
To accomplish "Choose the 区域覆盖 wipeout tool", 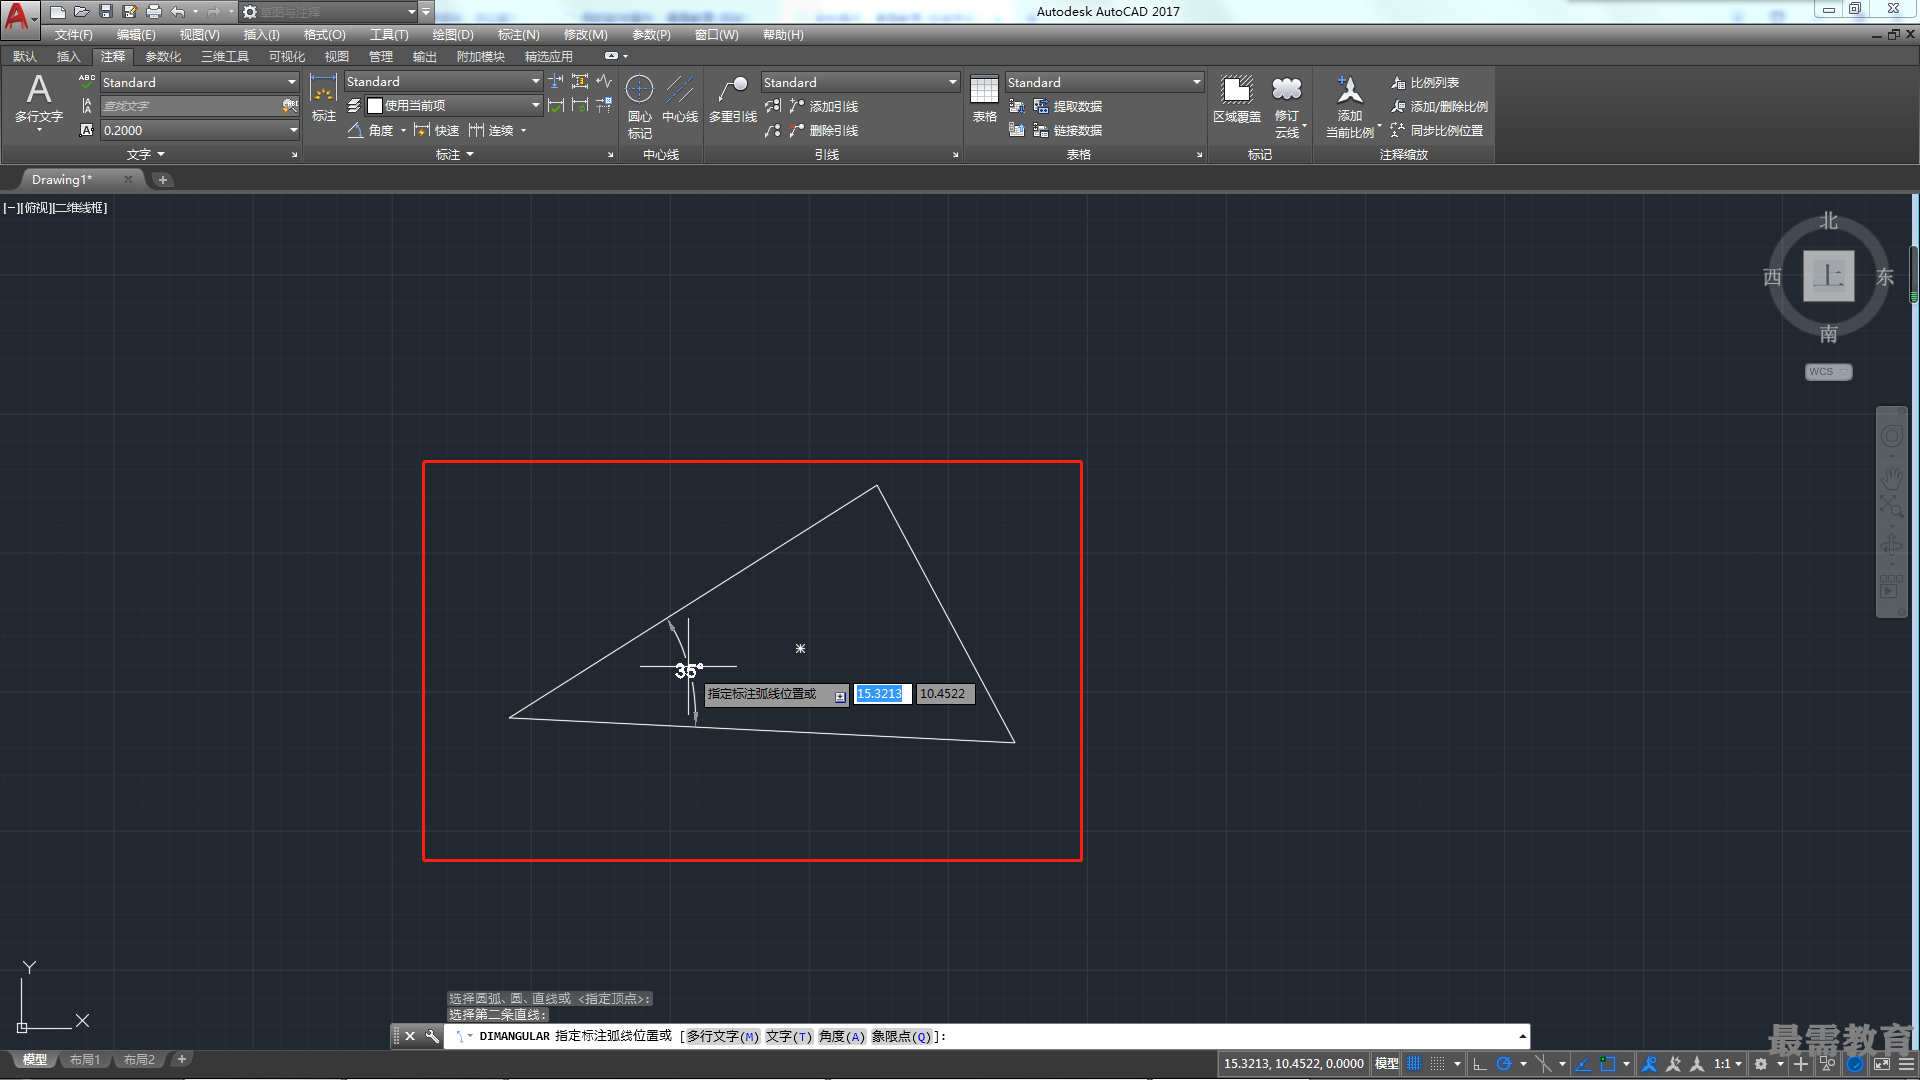I will (x=1237, y=99).
